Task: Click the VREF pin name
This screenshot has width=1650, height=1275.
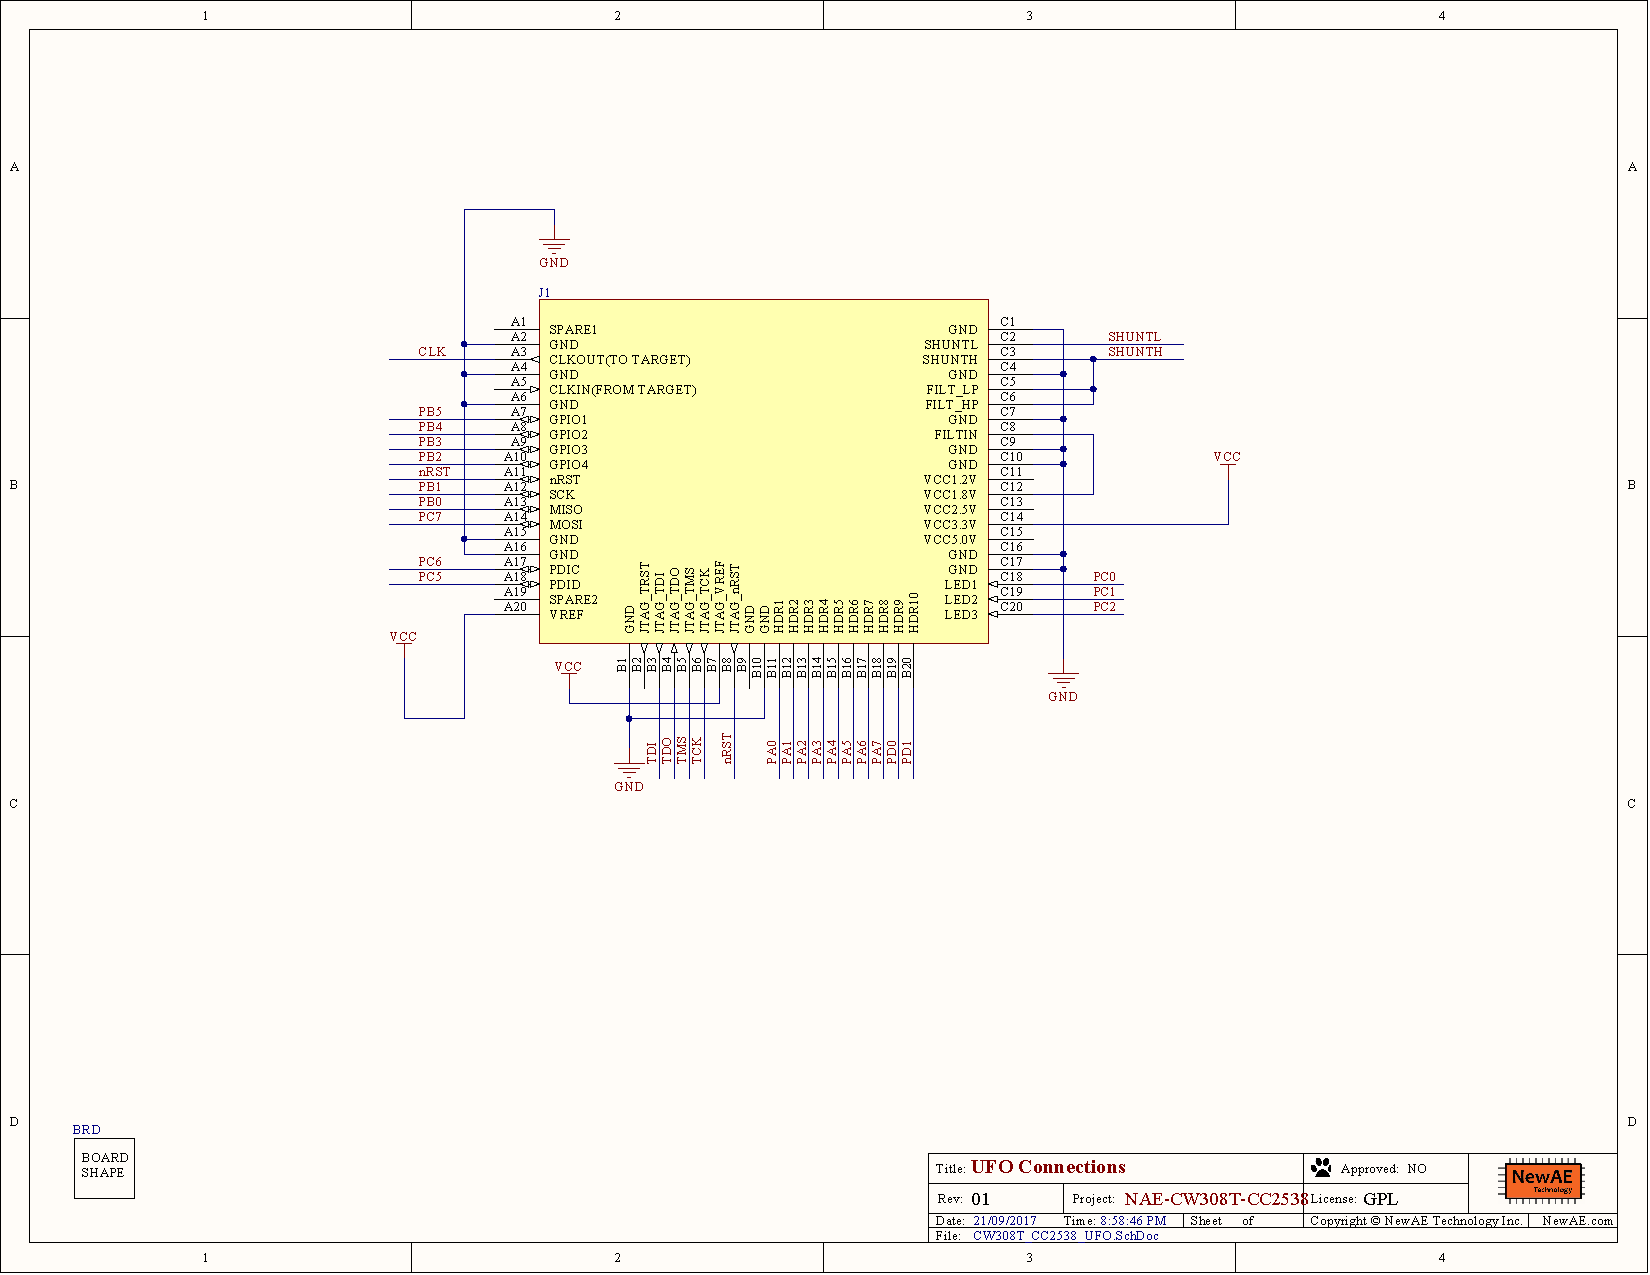Action: [x=566, y=615]
